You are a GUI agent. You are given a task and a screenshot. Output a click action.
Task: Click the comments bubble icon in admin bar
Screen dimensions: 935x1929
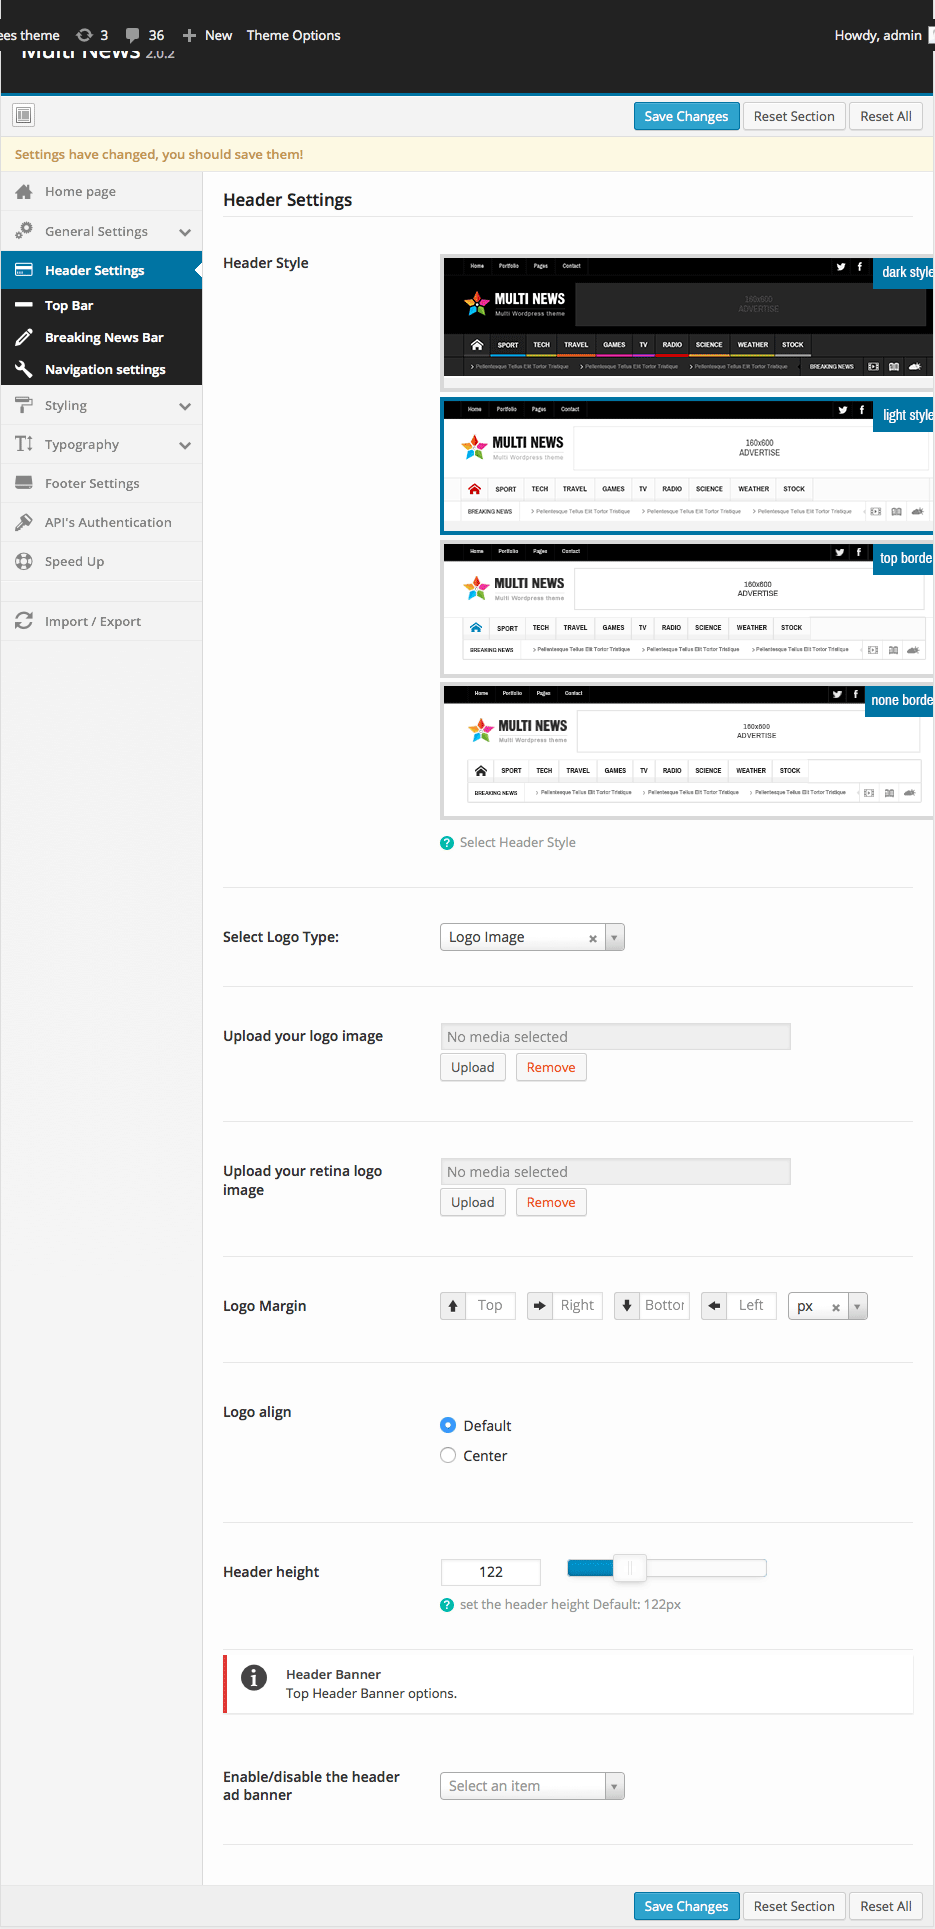[132, 35]
